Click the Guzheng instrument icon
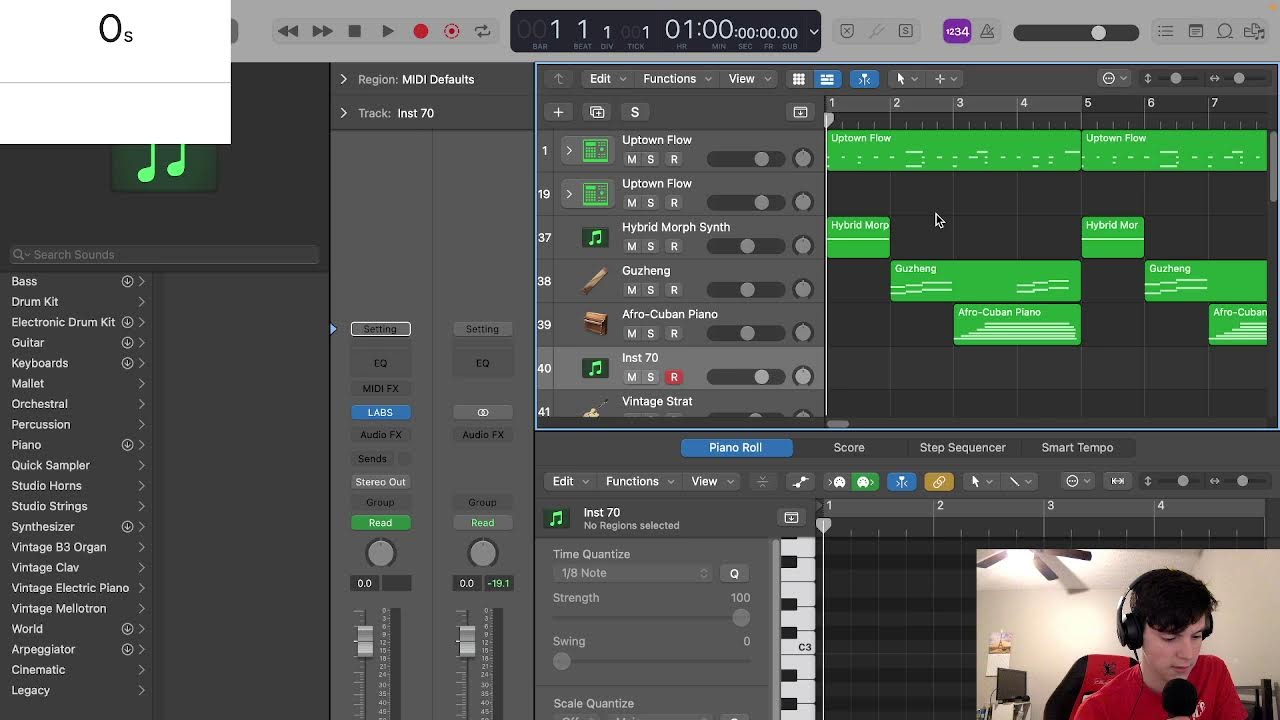1280x720 pixels. [x=595, y=281]
